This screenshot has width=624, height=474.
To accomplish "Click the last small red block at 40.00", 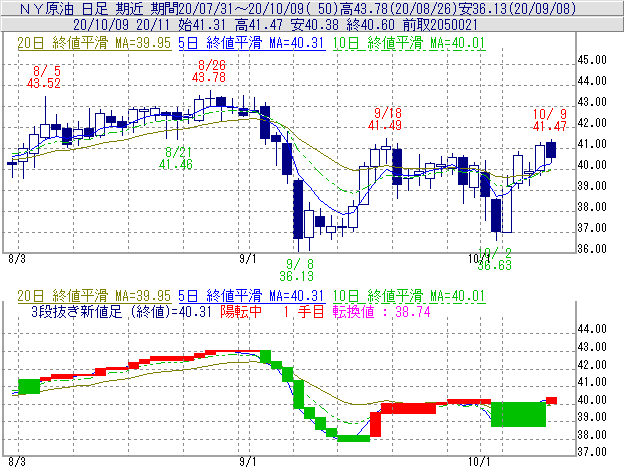I will (x=551, y=400).
